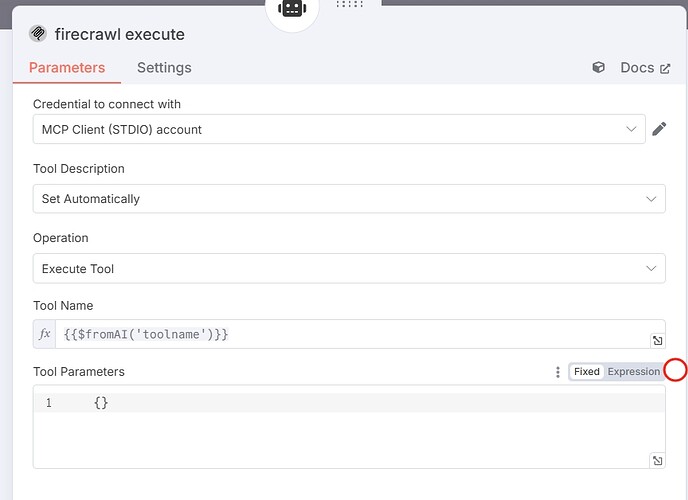Image resolution: width=688 pixels, height=500 pixels.
Task: Expand the Tool Description dropdown
Action: pyautogui.click(x=349, y=199)
